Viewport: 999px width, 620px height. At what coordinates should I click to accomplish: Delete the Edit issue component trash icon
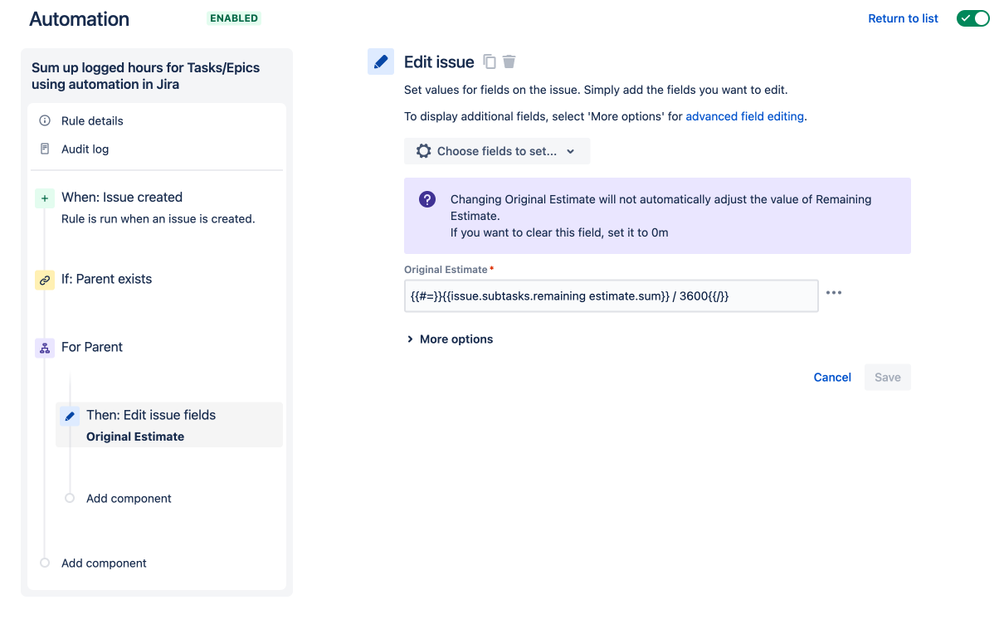click(508, 62)
